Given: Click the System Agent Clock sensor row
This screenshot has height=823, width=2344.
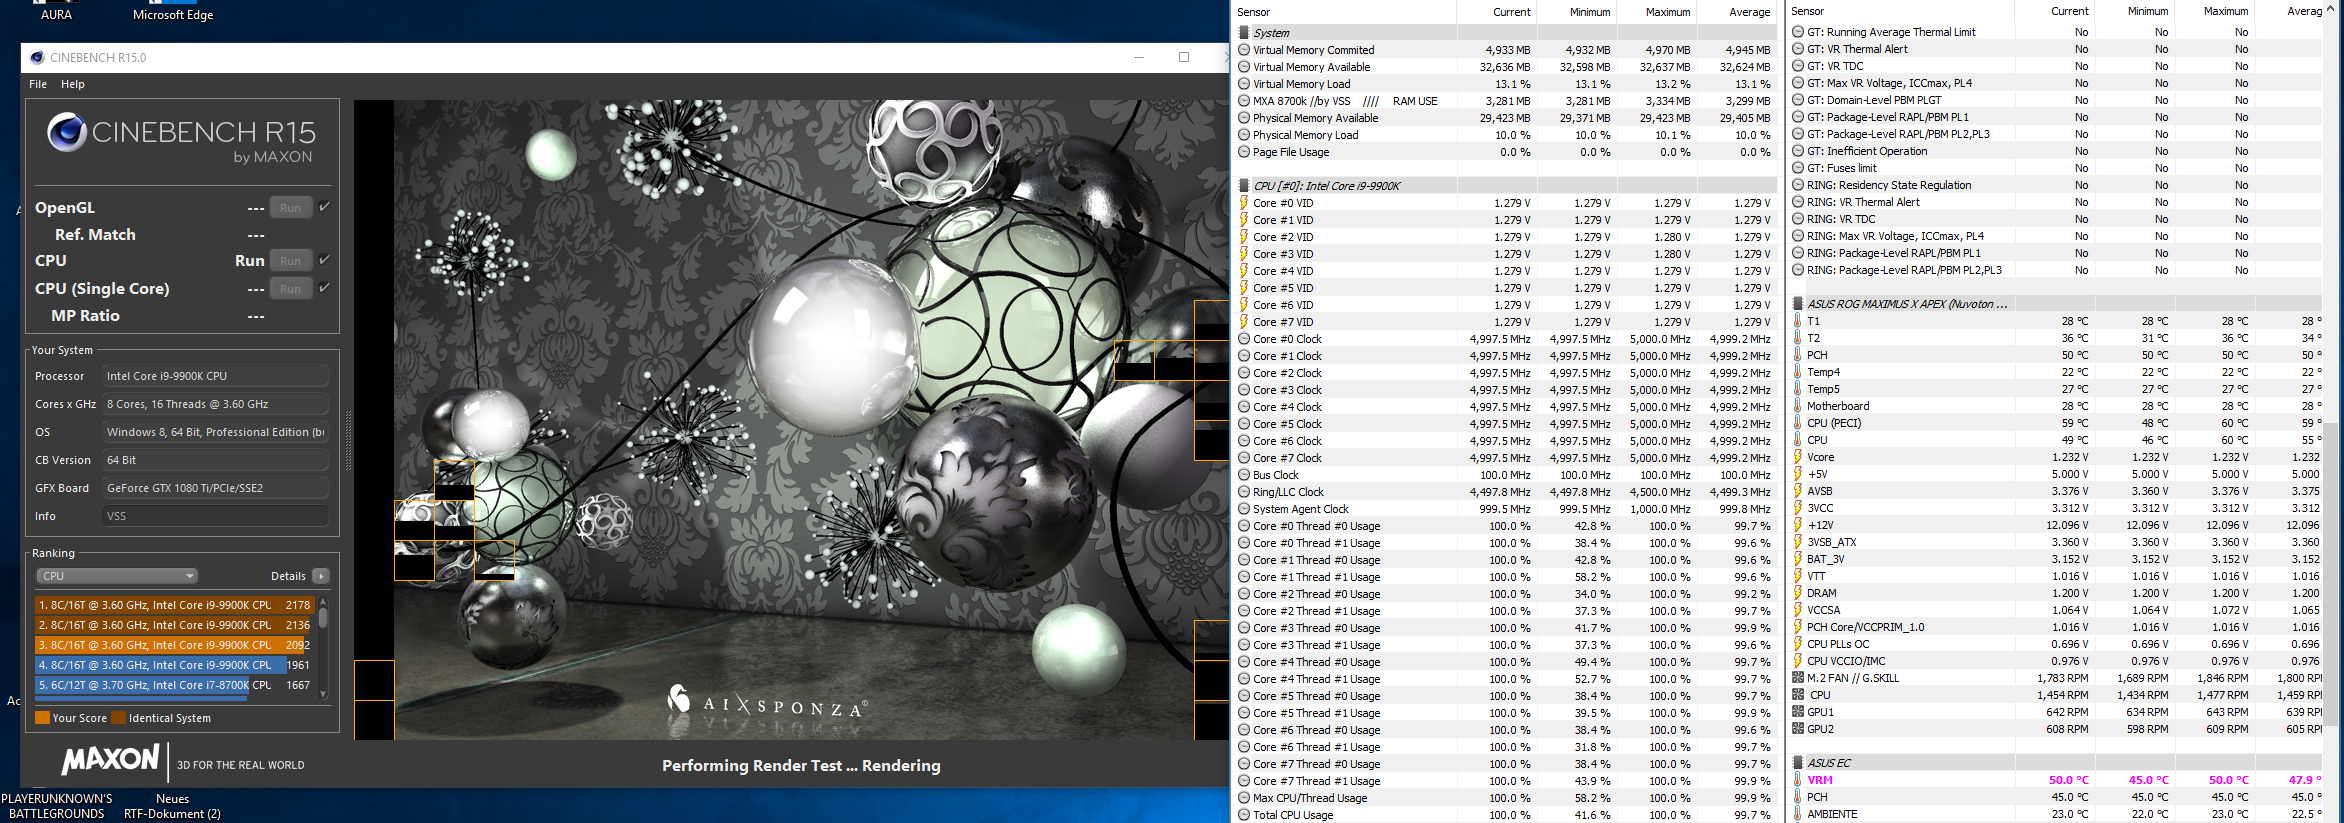Looking at the screenshot, I should 1505,509.
